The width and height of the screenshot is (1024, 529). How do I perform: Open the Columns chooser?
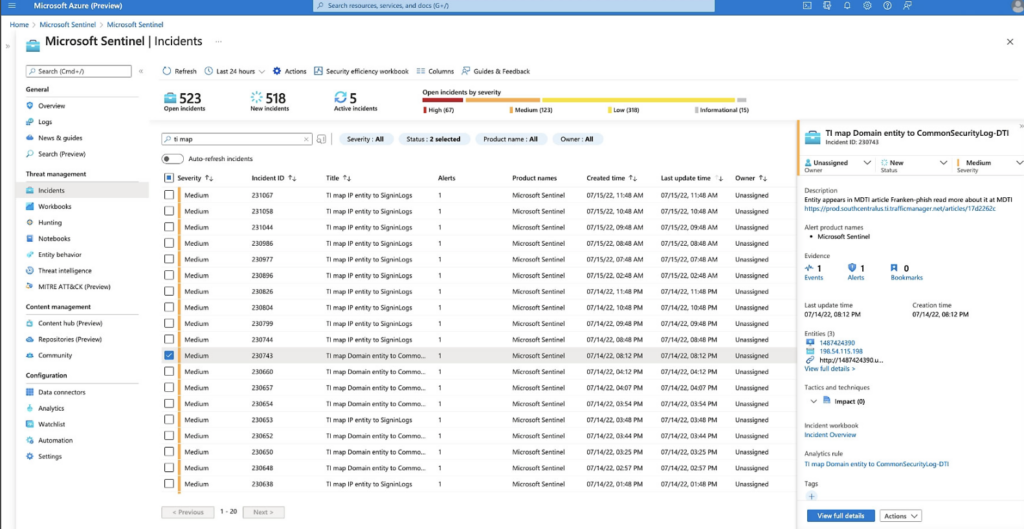[x=435, y=71]
